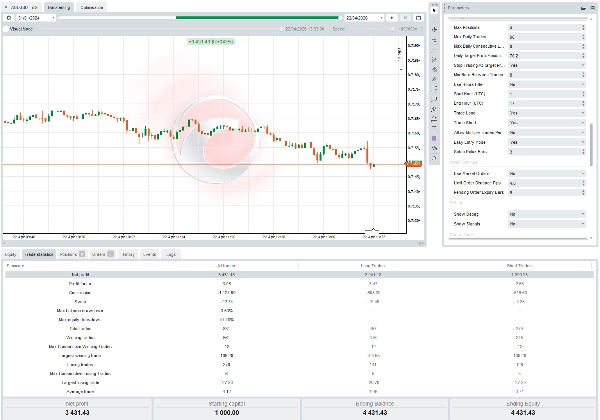This screenshot has width=600, height=420.
Task: Stop the running backtest
Action: click(405, 18)
